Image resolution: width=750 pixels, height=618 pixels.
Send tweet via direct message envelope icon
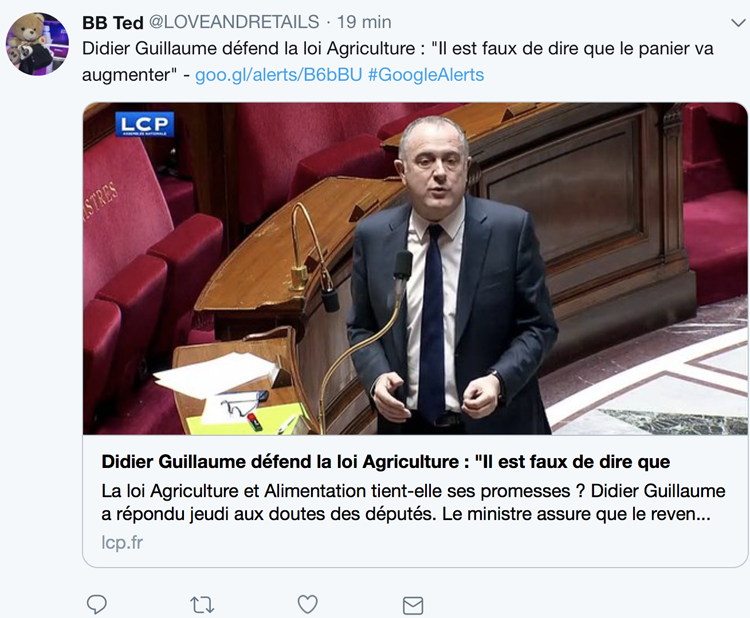[x=413, y=606]
